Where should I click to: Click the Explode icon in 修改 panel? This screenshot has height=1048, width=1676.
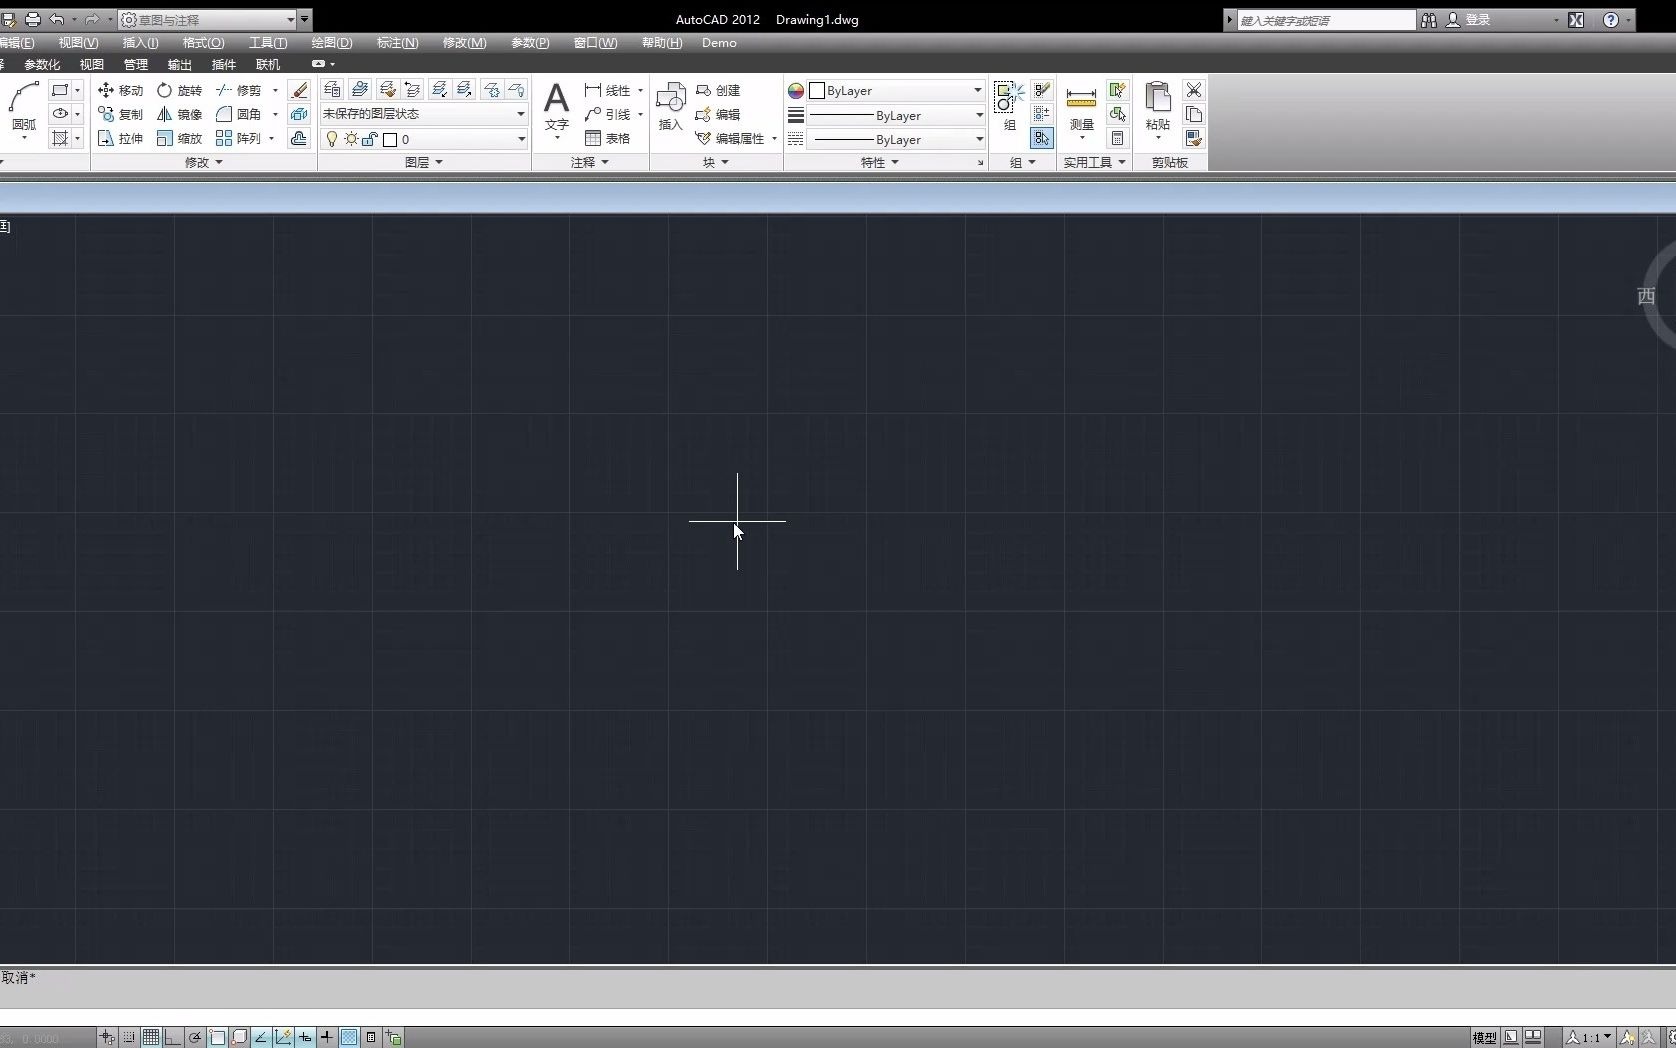pos(299,114)
